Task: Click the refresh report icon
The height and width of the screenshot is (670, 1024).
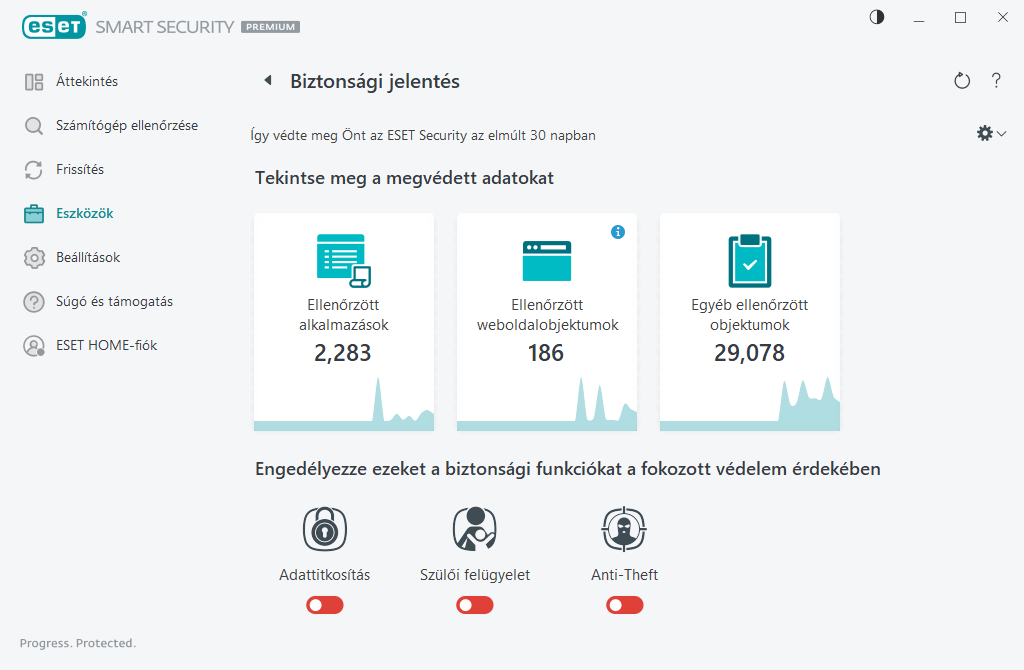Action: click(962, 81)
